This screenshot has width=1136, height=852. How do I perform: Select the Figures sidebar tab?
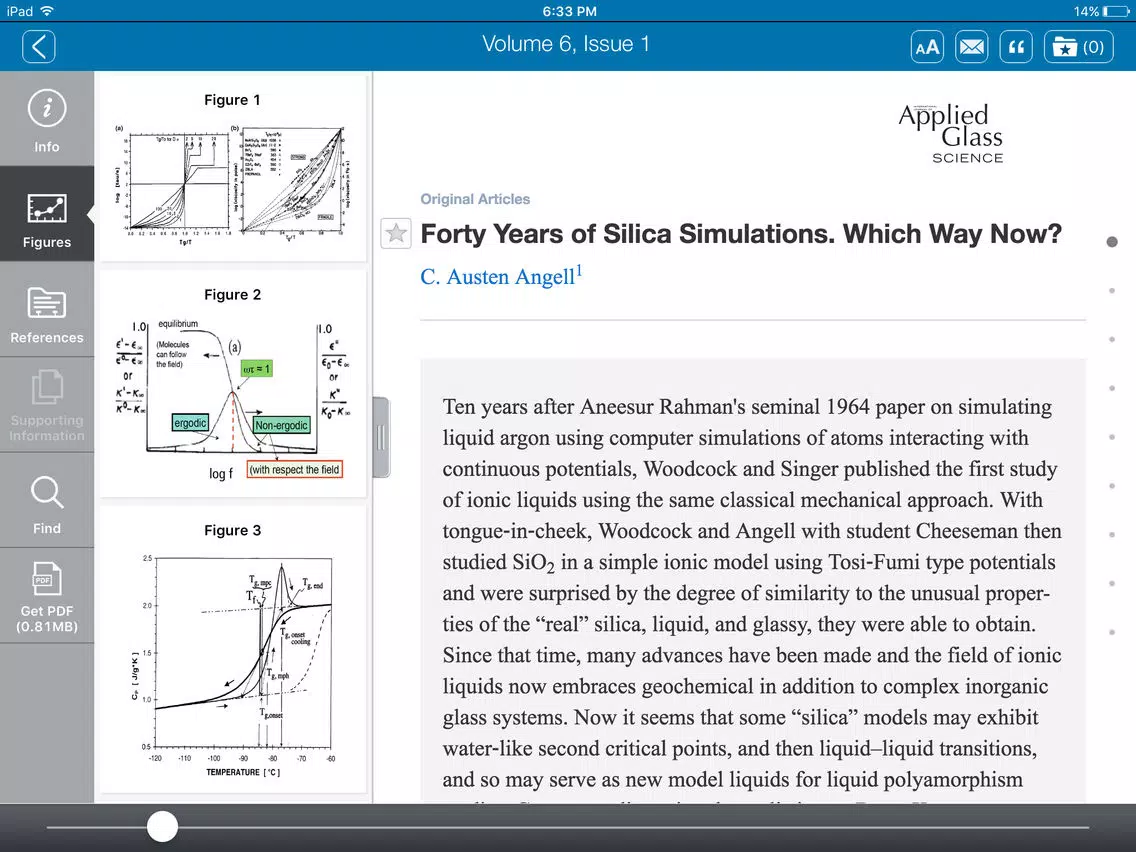(47, 214)
